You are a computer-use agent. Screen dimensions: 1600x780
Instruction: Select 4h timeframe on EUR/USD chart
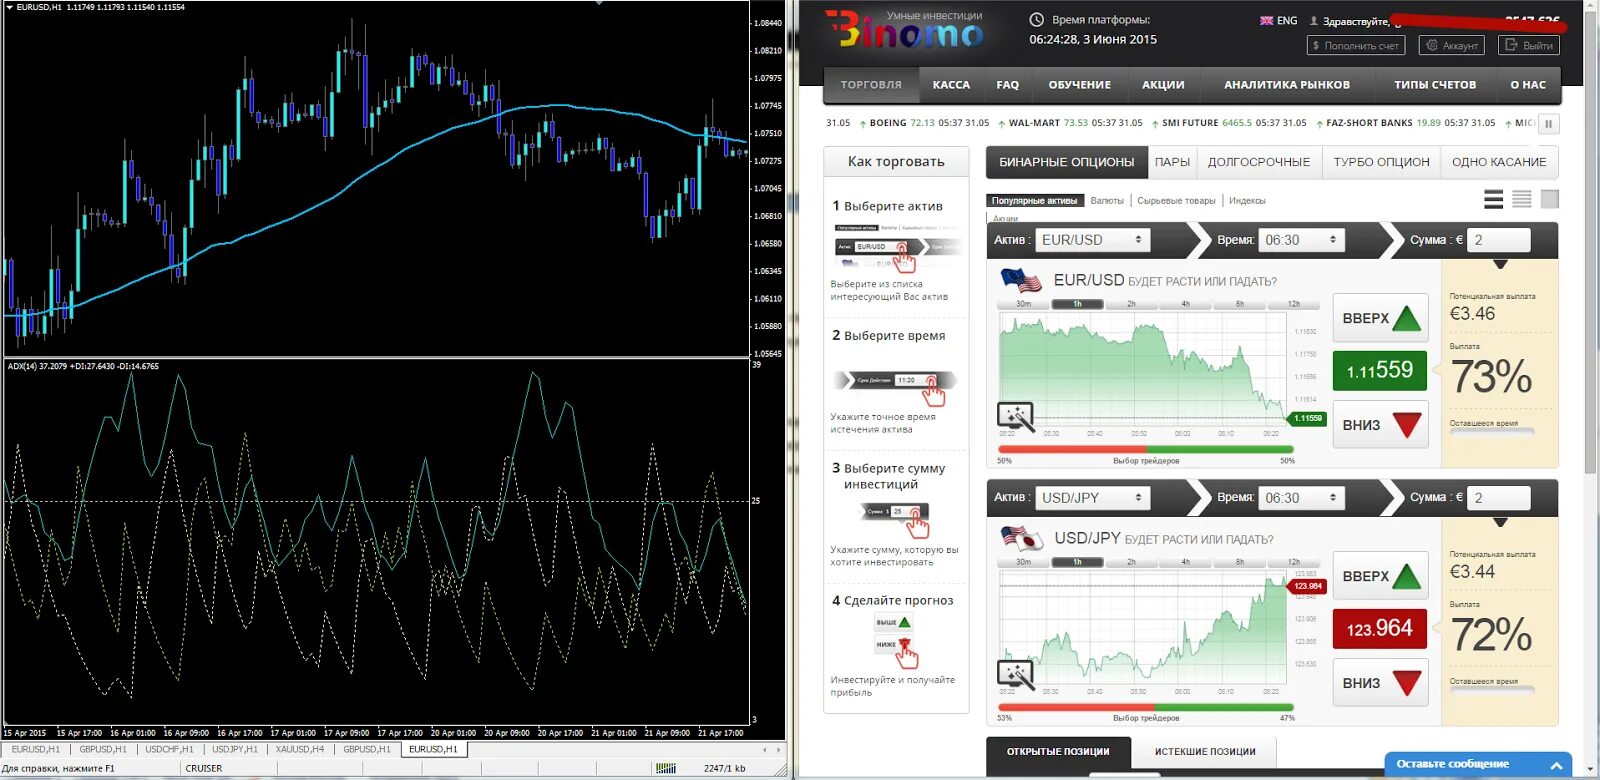tap(1185, 304)
